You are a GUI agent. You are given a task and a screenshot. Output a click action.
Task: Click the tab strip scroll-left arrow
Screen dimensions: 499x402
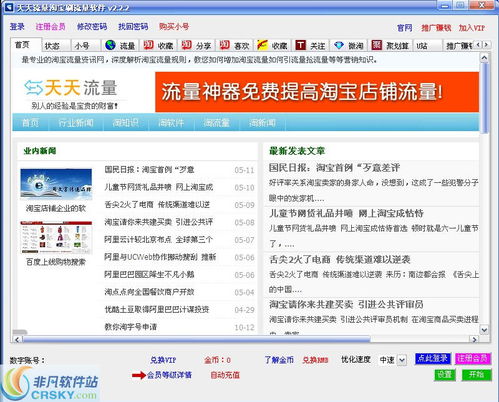[x=479, y=44]
